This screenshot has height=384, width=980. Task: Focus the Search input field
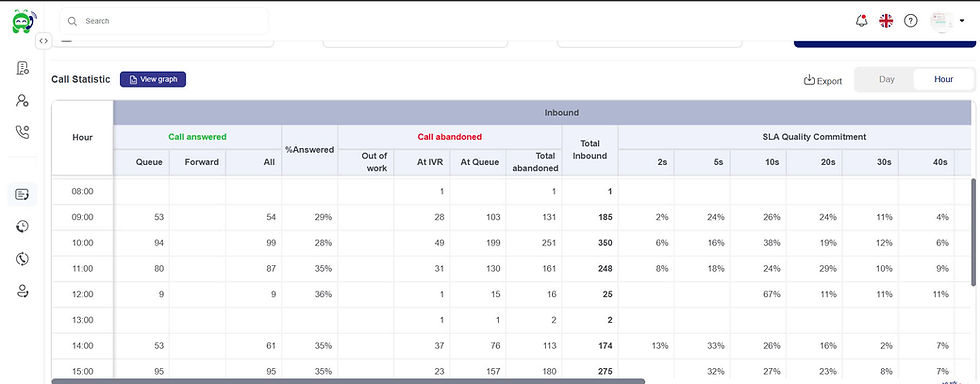point(164,21)
